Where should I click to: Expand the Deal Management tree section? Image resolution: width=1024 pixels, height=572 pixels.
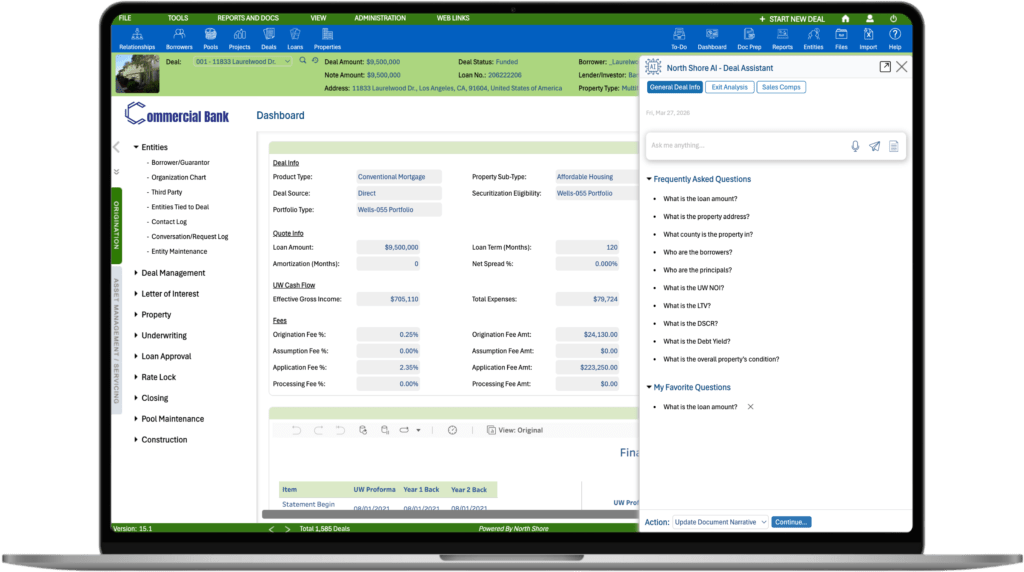point(137,273)
